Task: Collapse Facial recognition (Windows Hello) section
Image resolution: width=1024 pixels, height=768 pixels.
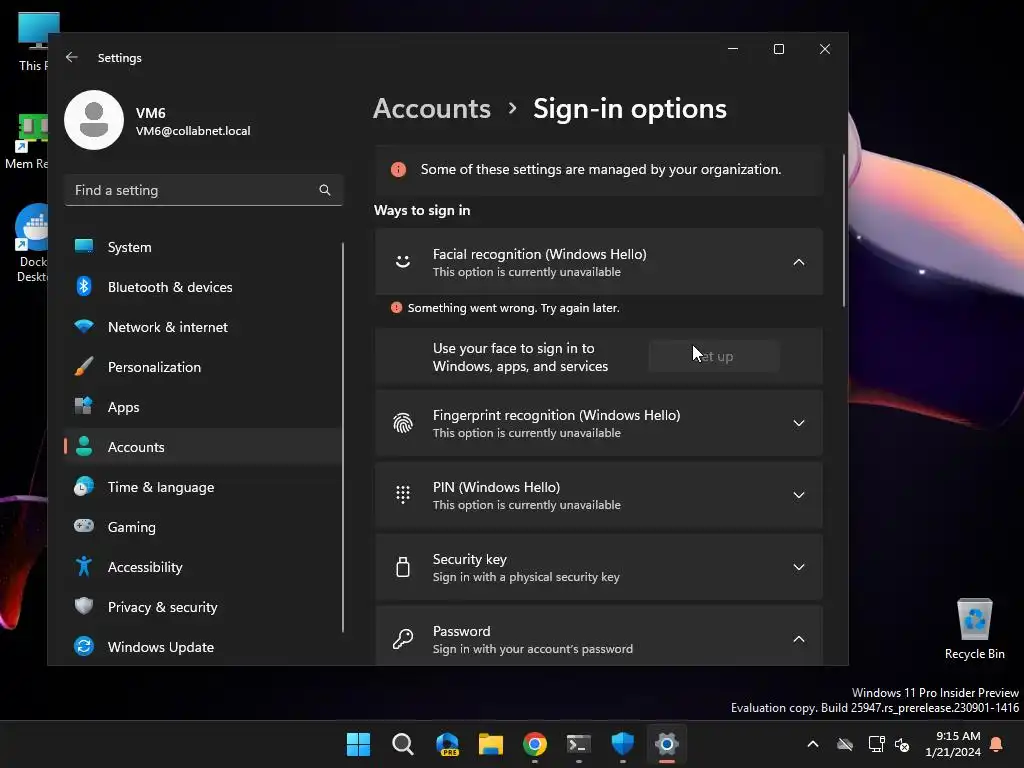Action: coord(799,262)
